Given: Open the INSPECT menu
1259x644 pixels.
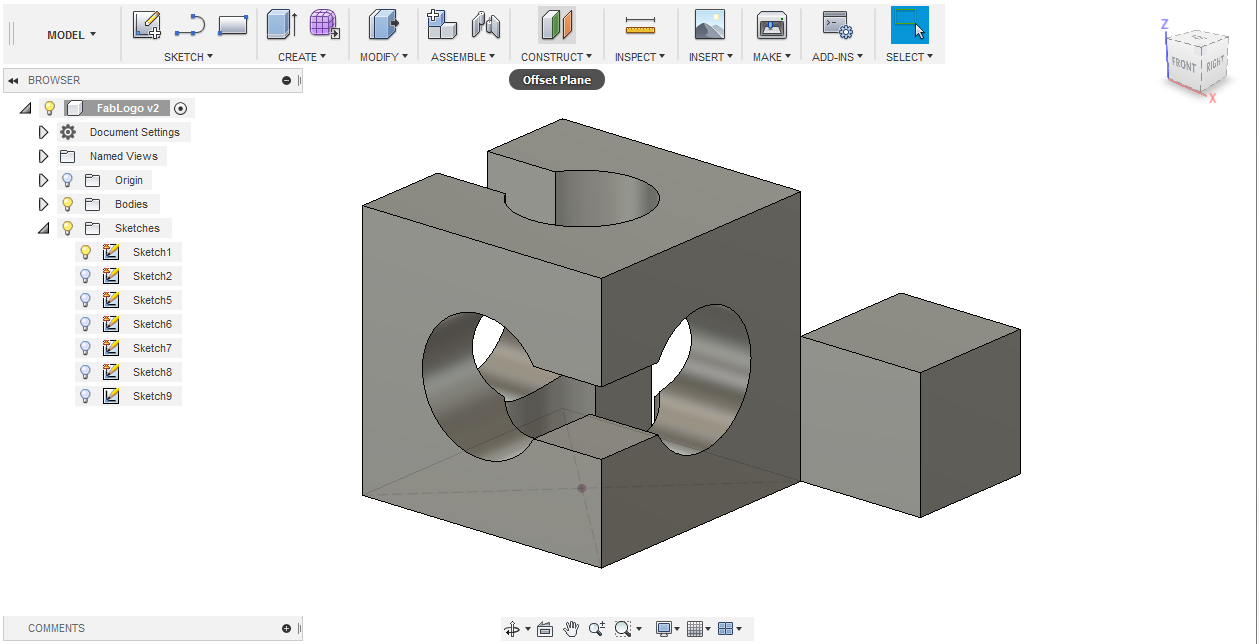Looking at the screenshot, I should (x=640, y=57).
